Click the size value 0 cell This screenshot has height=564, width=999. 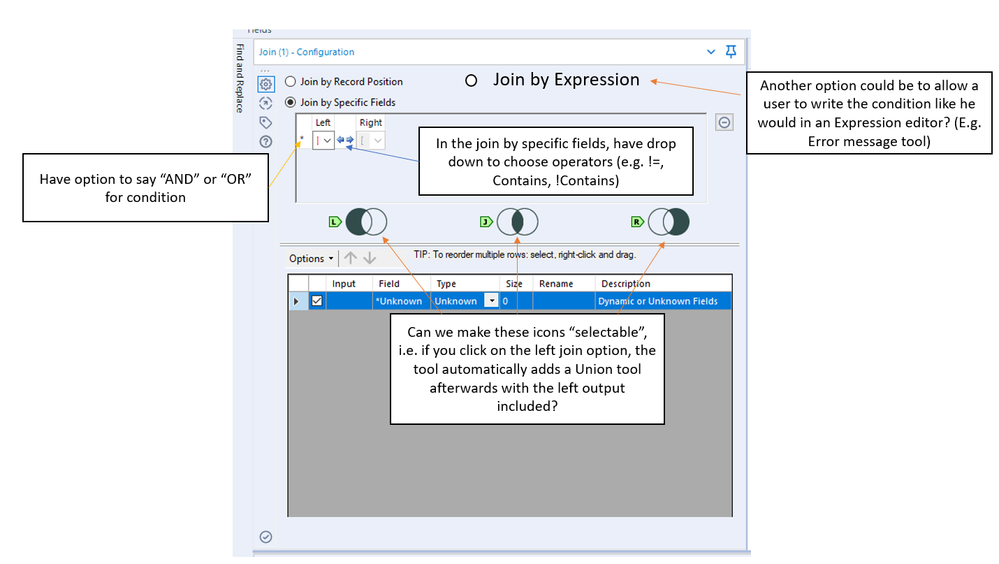pos(516,301)
